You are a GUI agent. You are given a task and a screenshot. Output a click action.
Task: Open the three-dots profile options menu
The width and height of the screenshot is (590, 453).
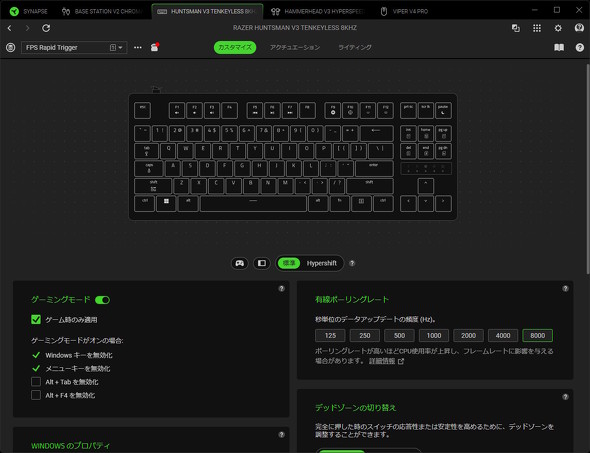(138, 47)
